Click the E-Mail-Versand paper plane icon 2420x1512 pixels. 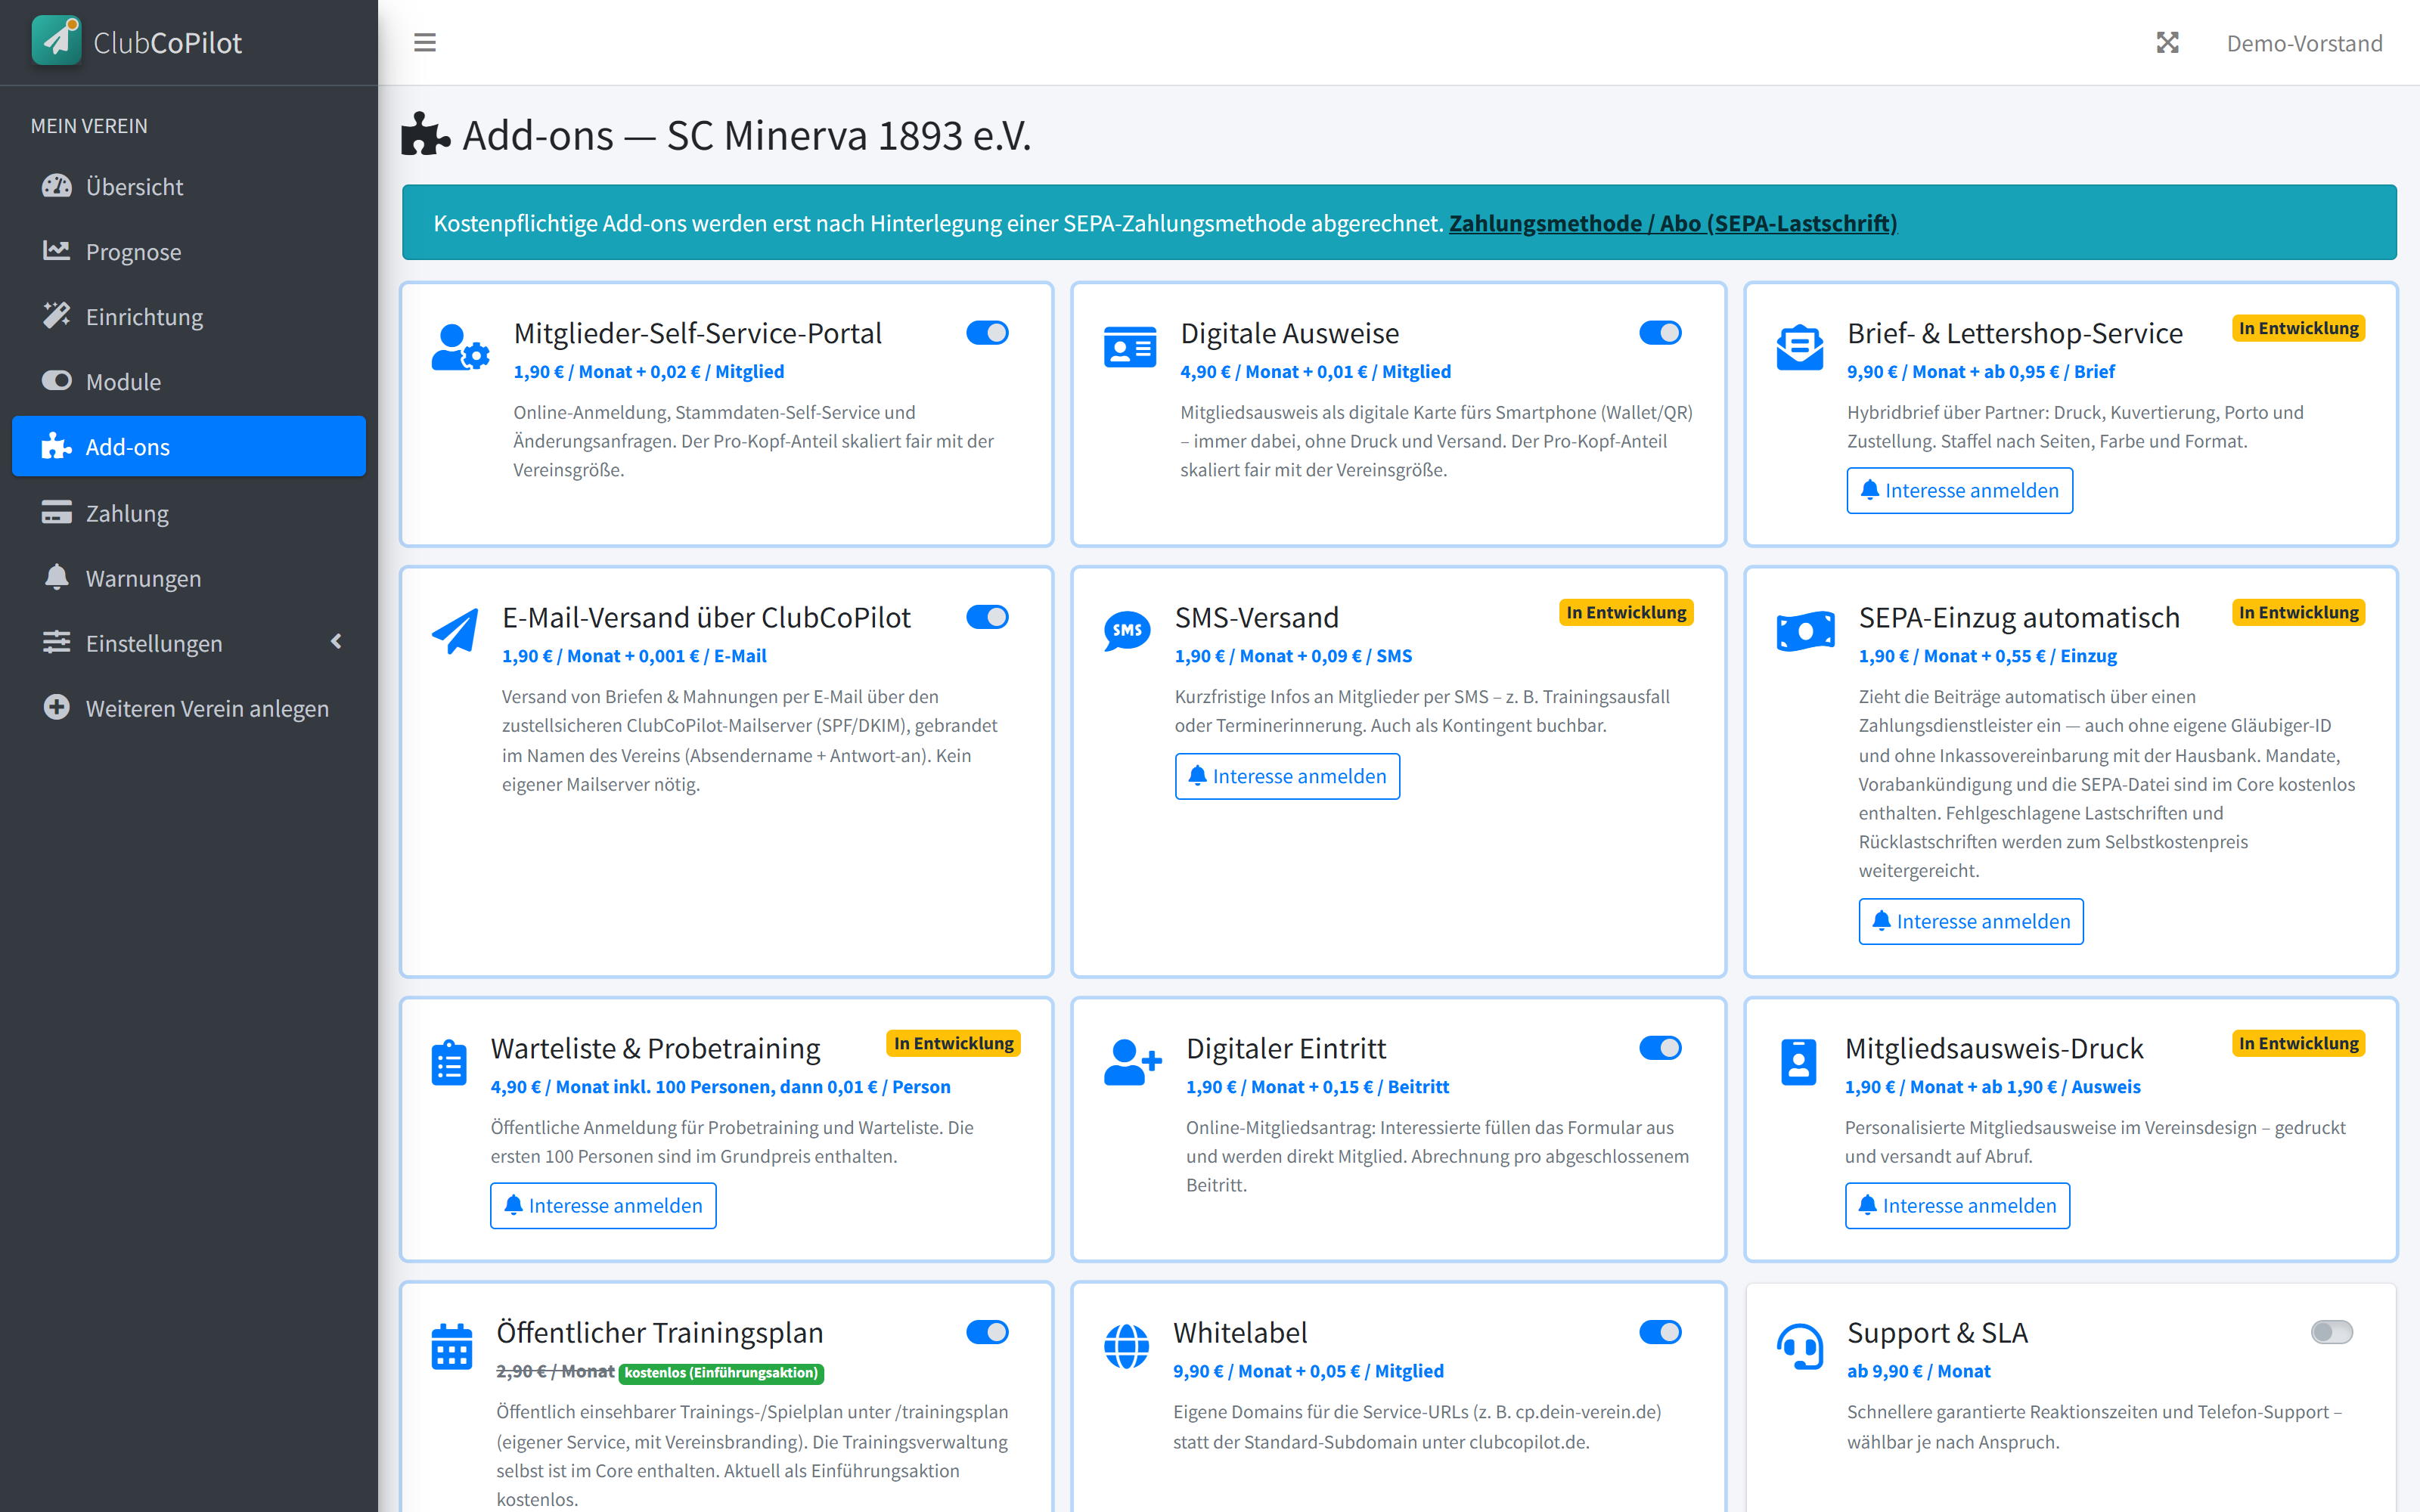click(x=454, y=631)
